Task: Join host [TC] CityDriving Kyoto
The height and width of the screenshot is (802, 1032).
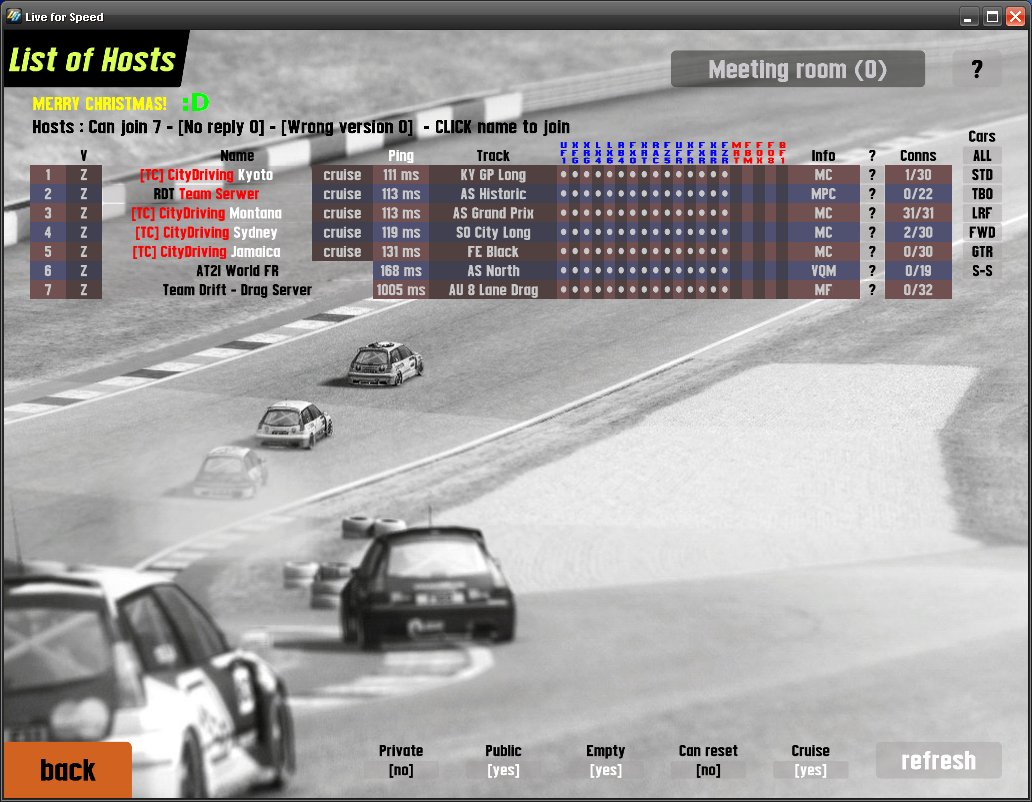Action: pos(207,175)
